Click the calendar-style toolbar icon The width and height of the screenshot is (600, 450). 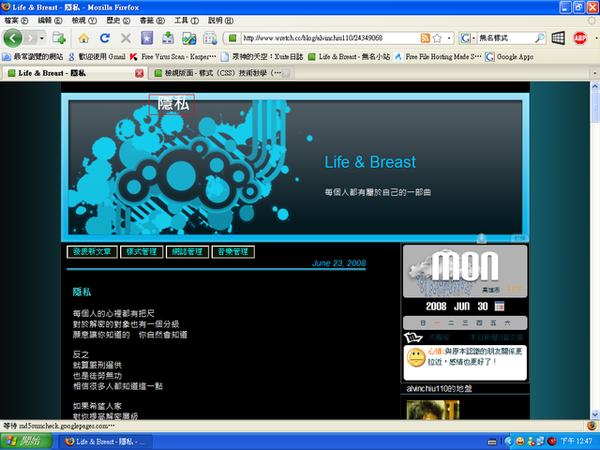click(210, 38)
